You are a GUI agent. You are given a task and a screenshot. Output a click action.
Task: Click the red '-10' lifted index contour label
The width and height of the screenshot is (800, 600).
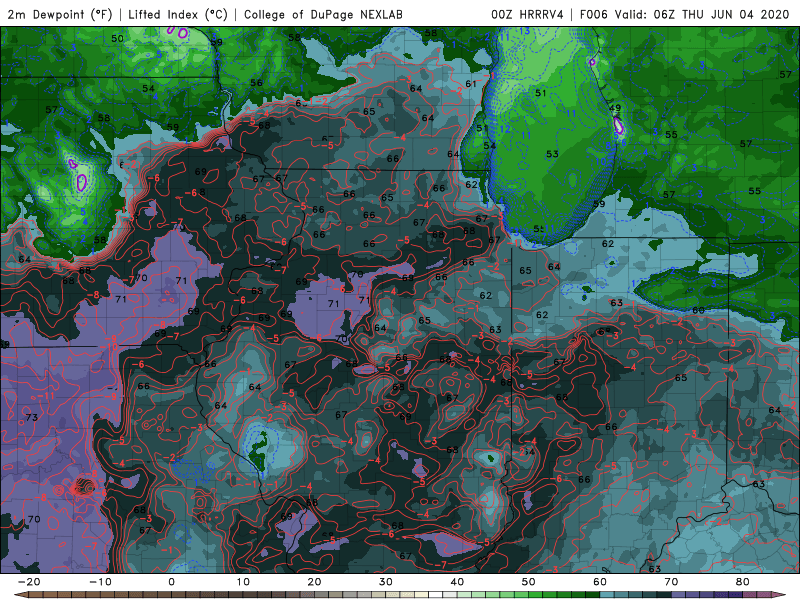pos(111,347)
